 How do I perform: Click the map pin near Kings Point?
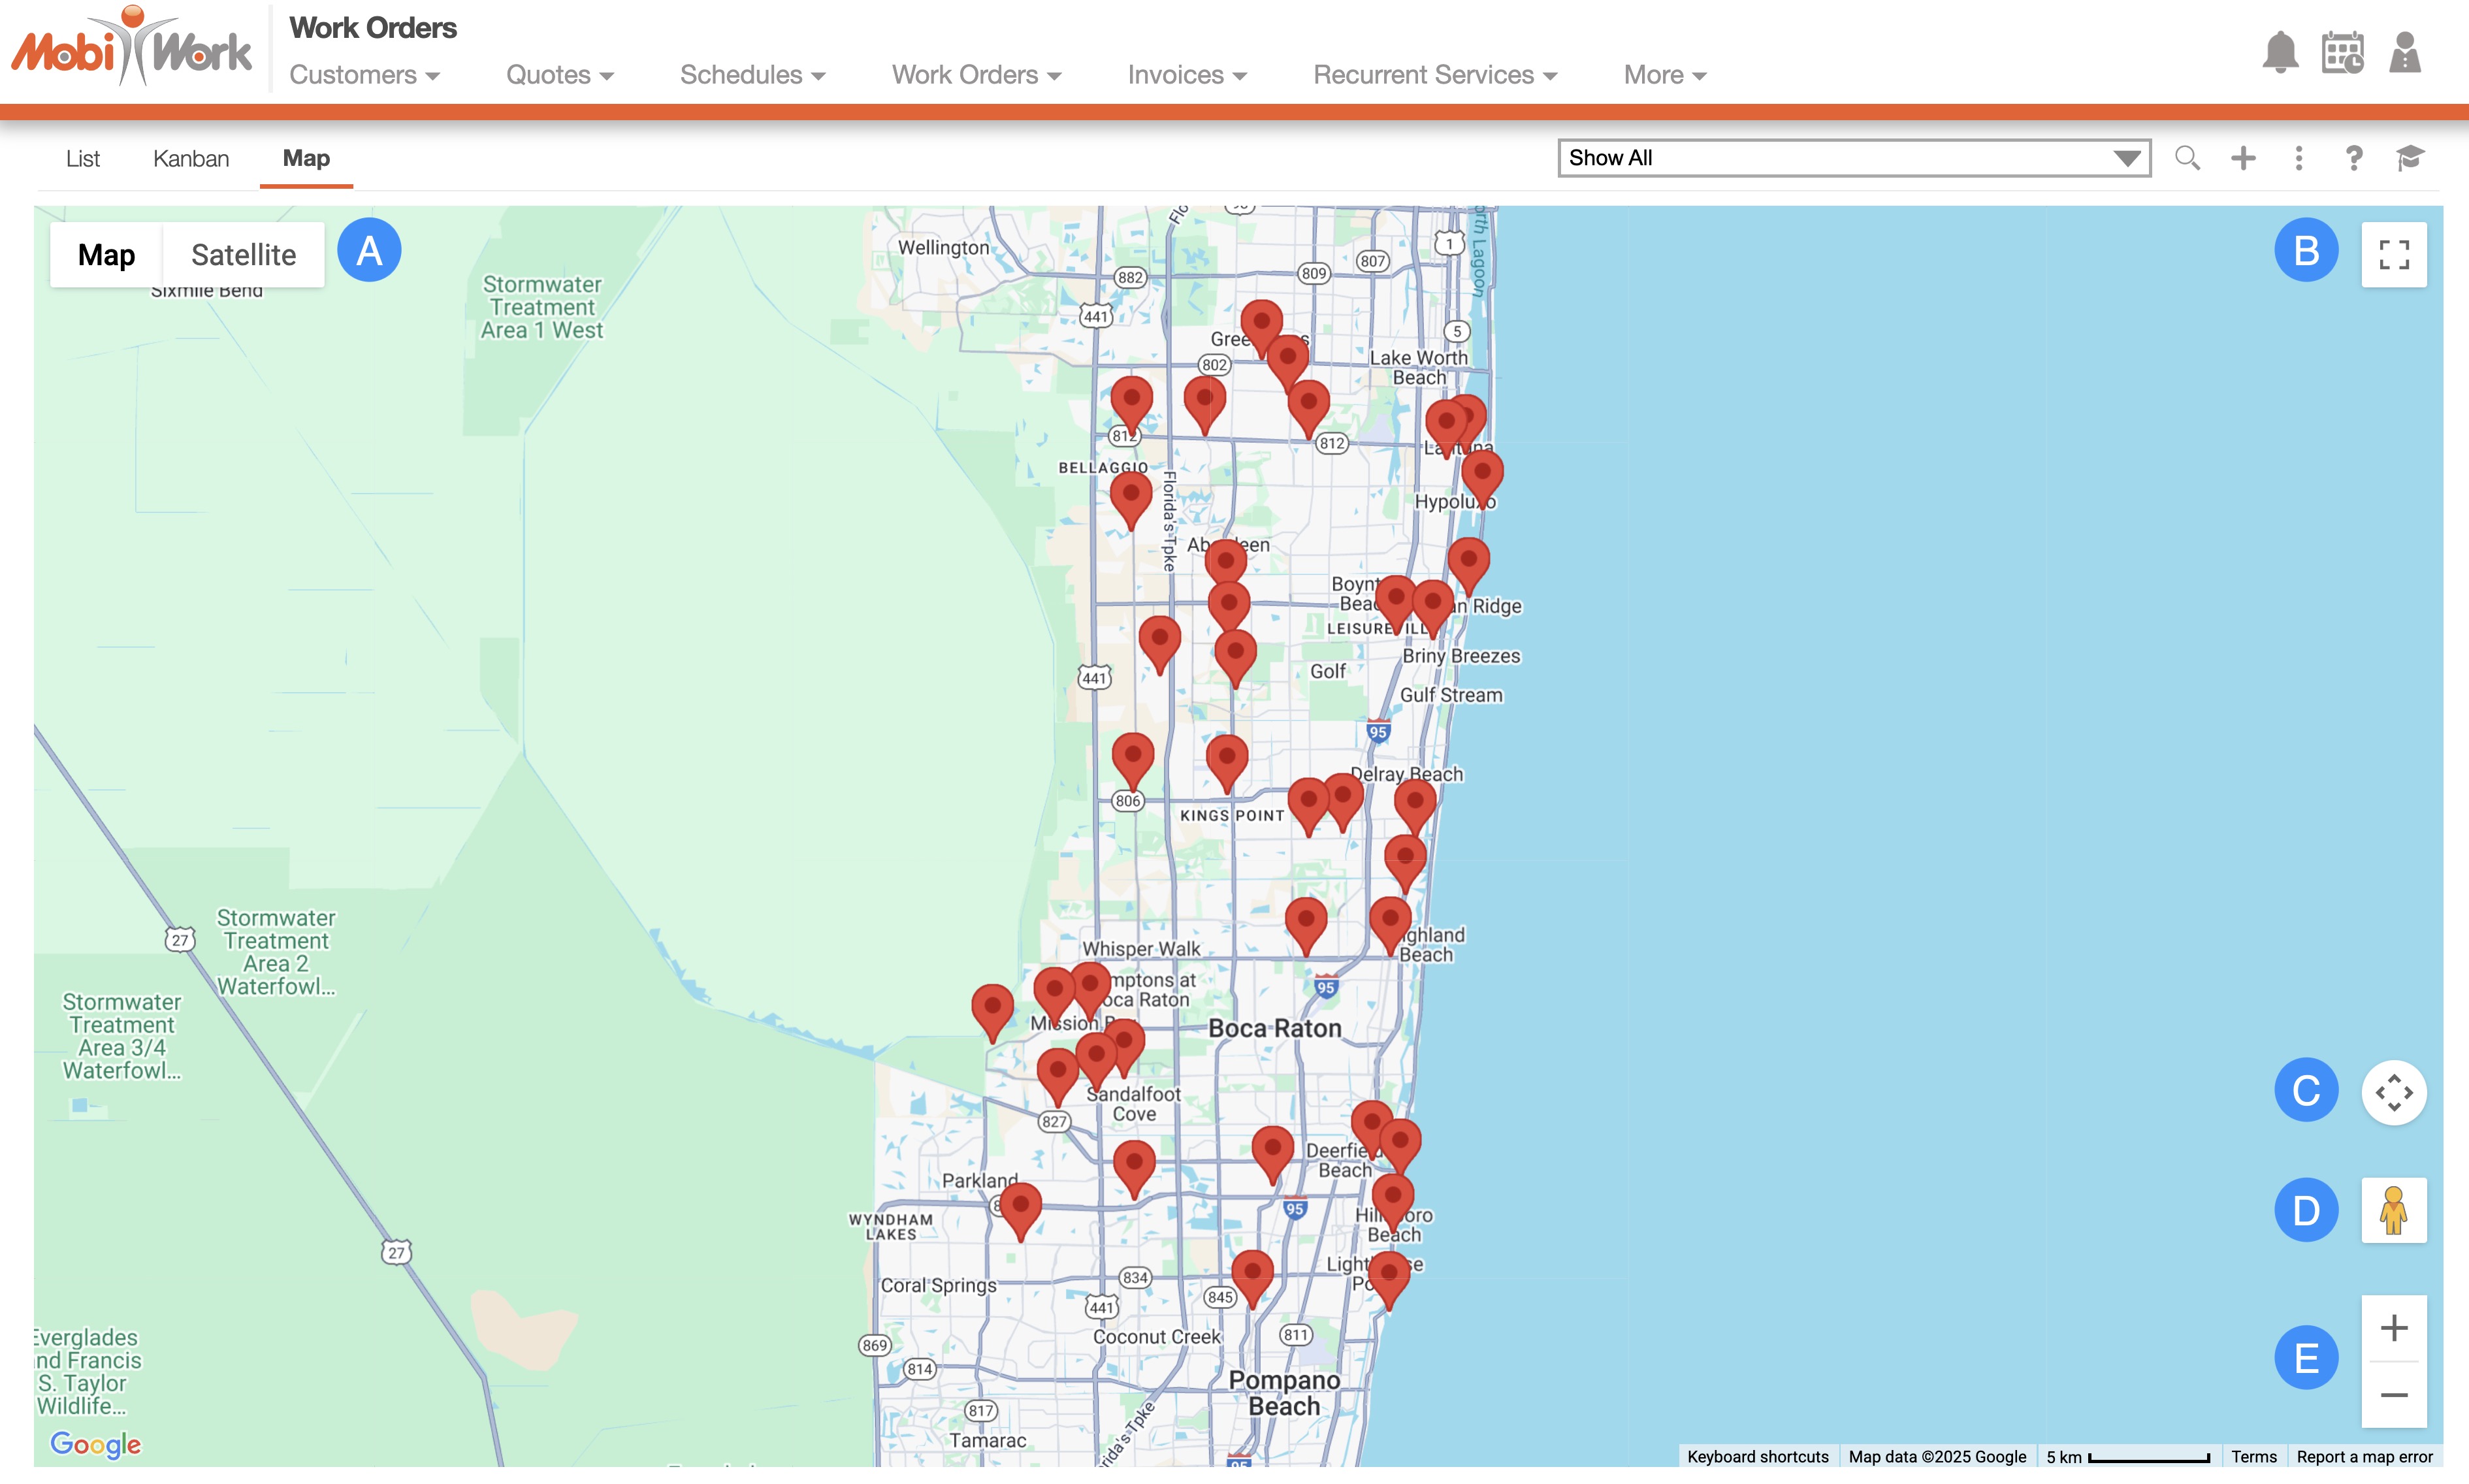point(1226,759)
